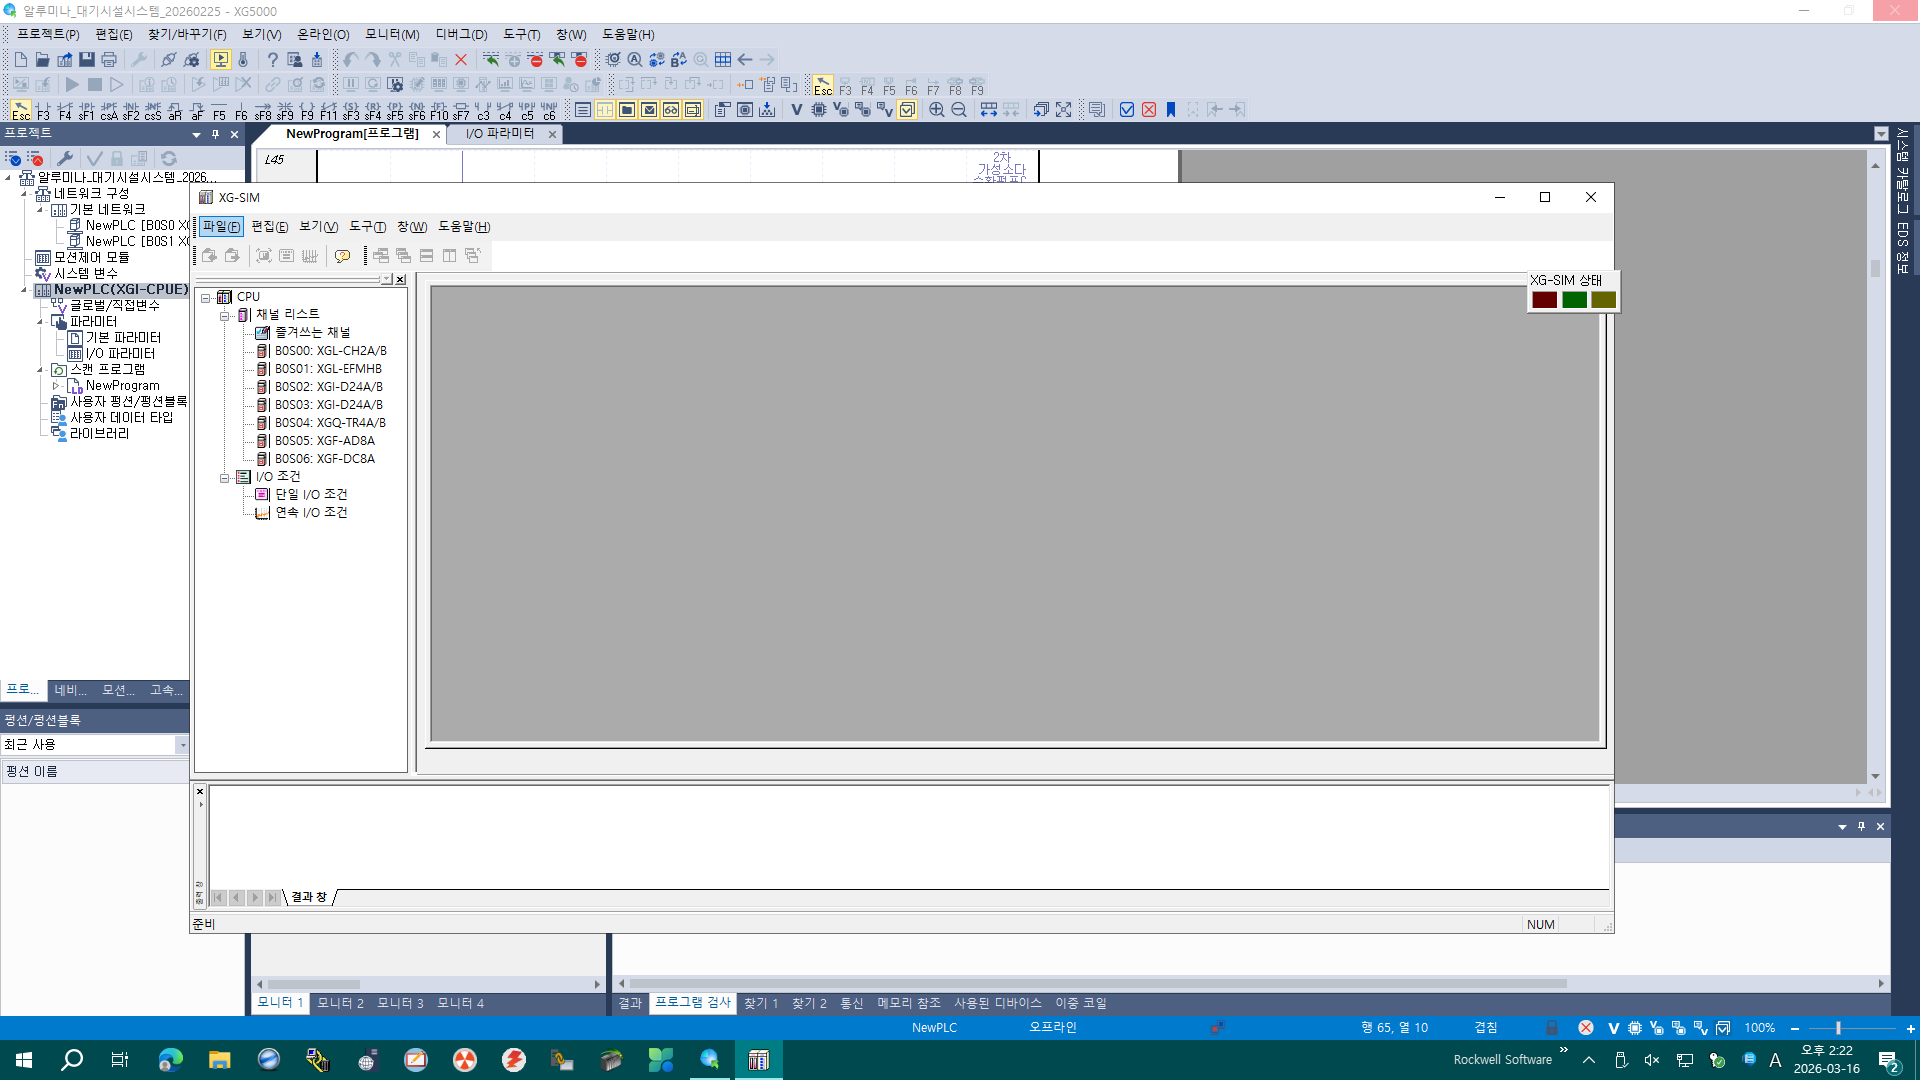Open the 온라인(O) menu in XG5000
1920x1080 pixels.
323,34
